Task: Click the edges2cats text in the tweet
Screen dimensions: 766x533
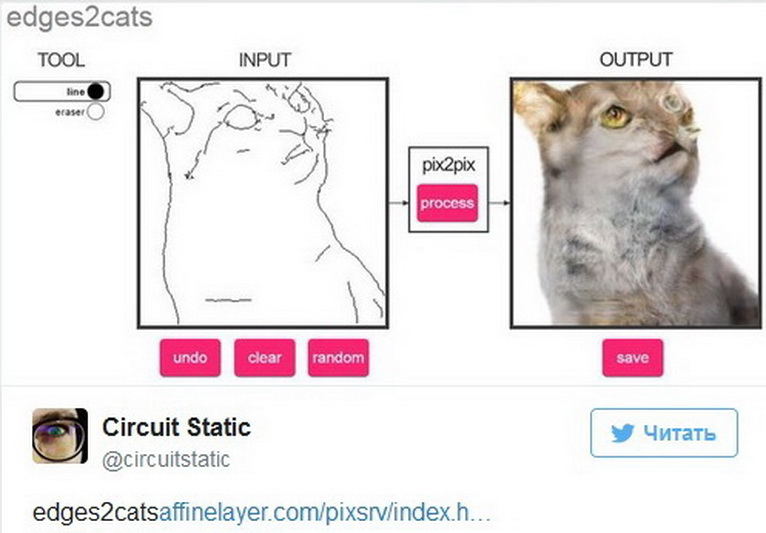Action: click(95, 514)
